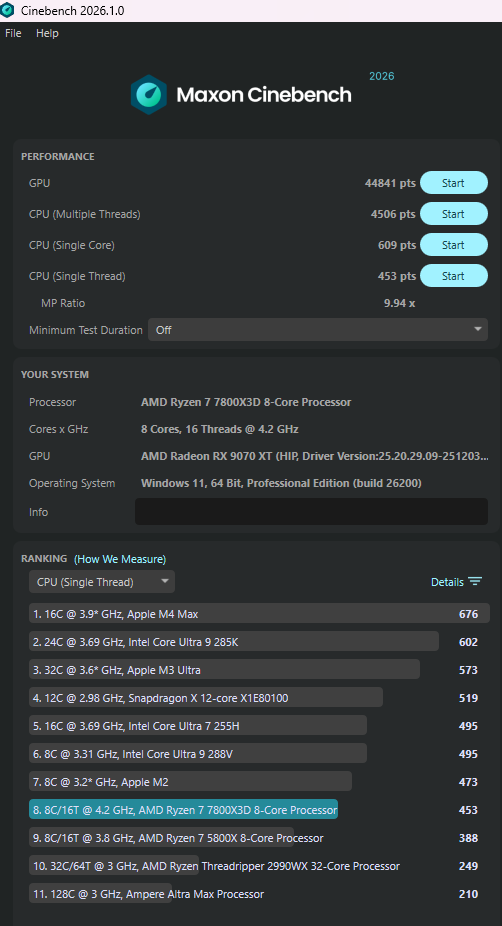502x926 pixels.
Task: Click the 388 score for Ryzen 7 5800X
Action: tap(468, 838)
